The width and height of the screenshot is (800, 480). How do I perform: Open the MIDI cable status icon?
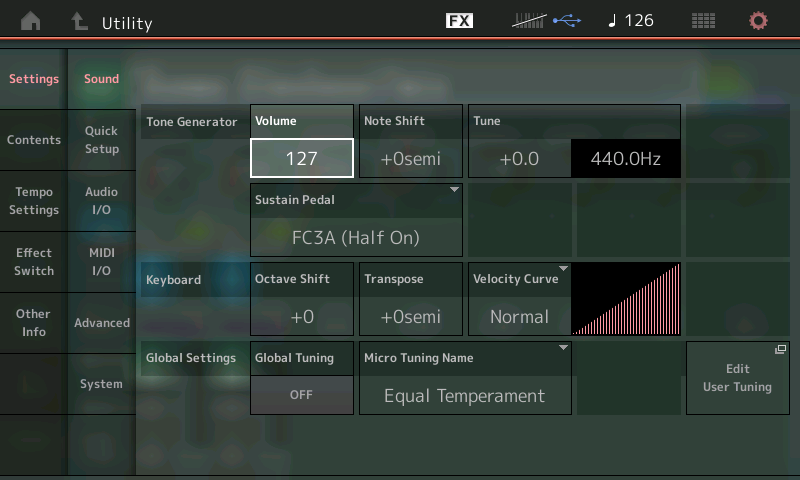pos(530,20)
